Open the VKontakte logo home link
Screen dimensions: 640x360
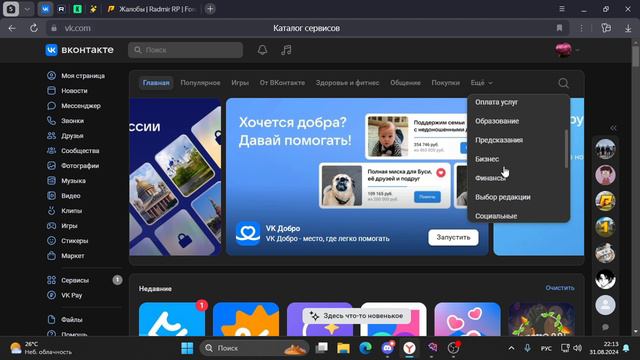tap(79, 50)
